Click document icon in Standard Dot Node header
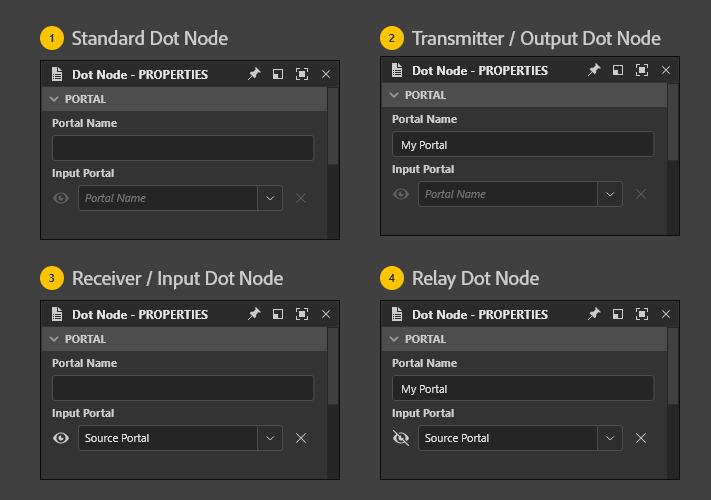 (x=57, y=74)
